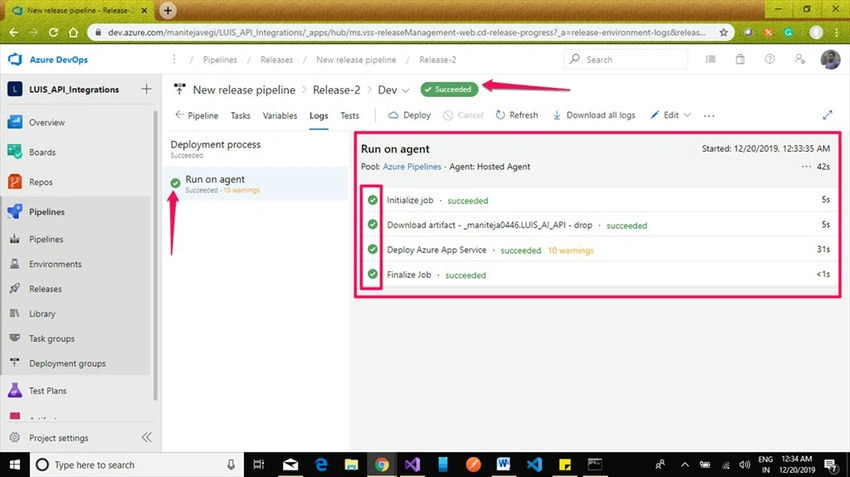Click the Search box in the header
Image resolution: width=850 pixels, height=477 pixels.
(626, 59)
